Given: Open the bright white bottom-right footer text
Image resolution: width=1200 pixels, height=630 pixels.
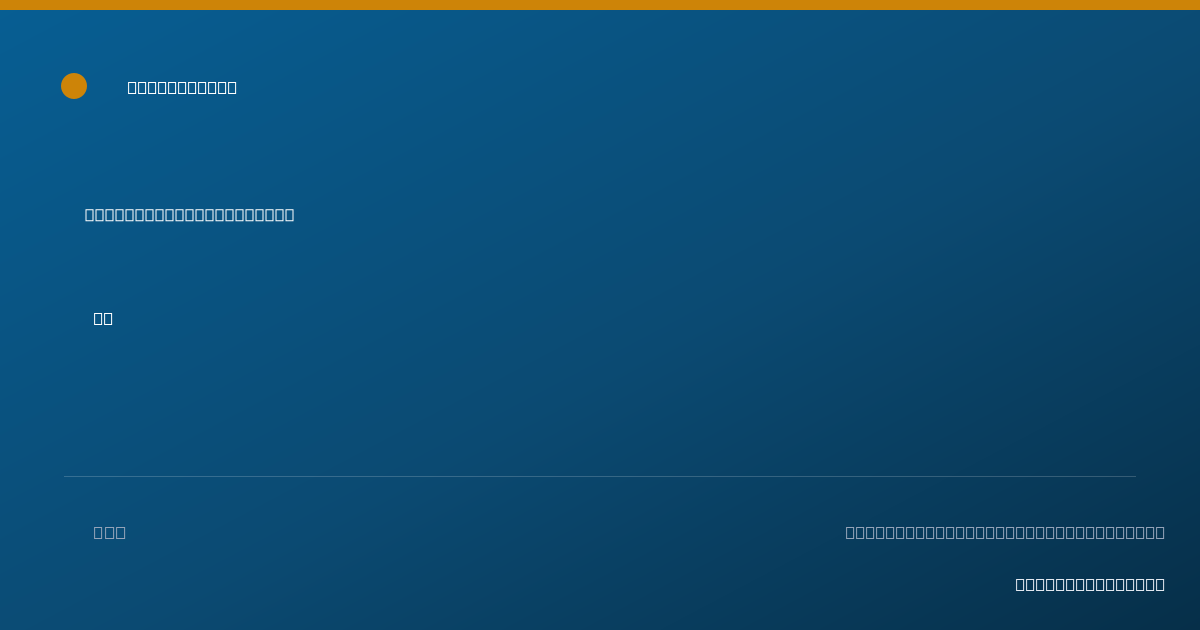Looking at the screenshot, I should [x=1090, y=584].
